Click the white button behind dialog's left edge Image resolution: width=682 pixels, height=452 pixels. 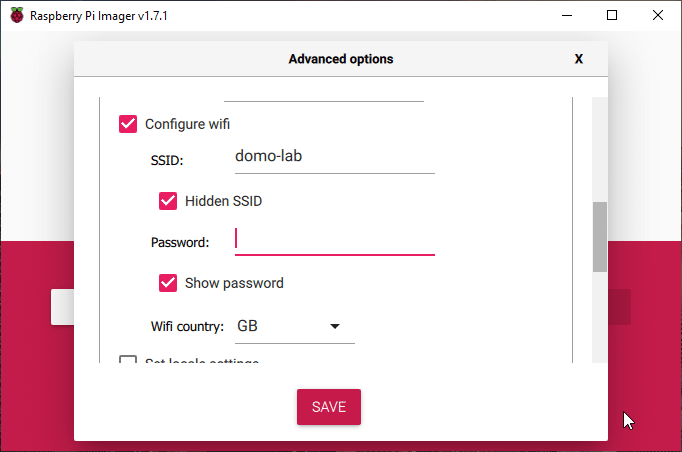[x=63, y=307]
